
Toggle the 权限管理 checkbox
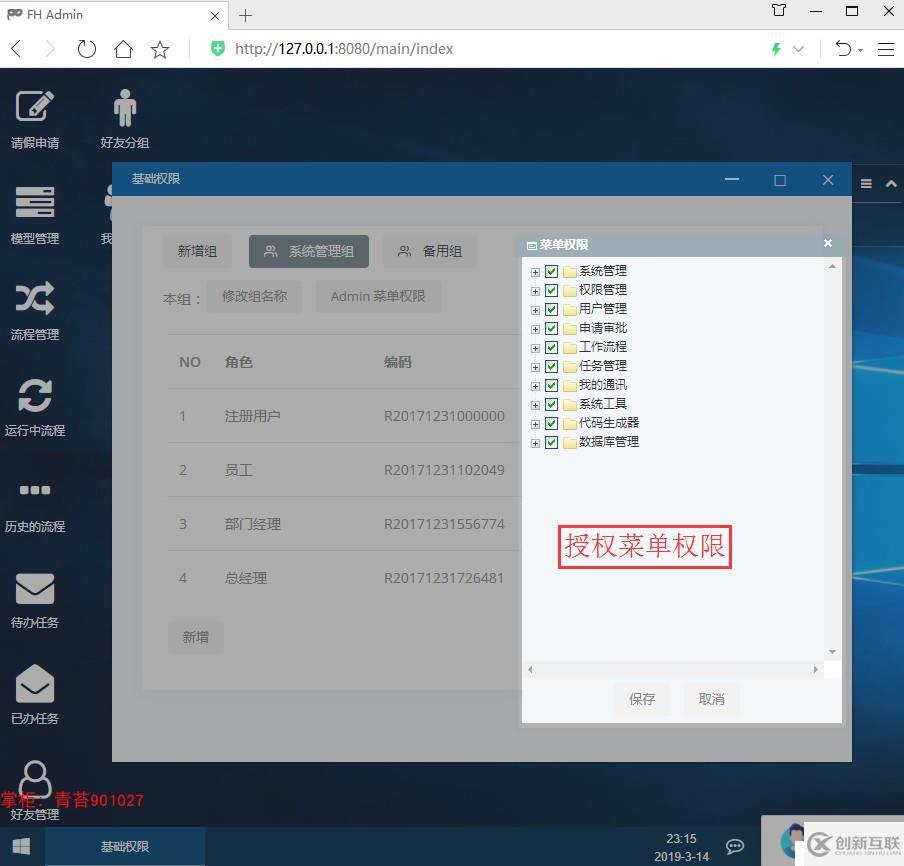(551, 290)
